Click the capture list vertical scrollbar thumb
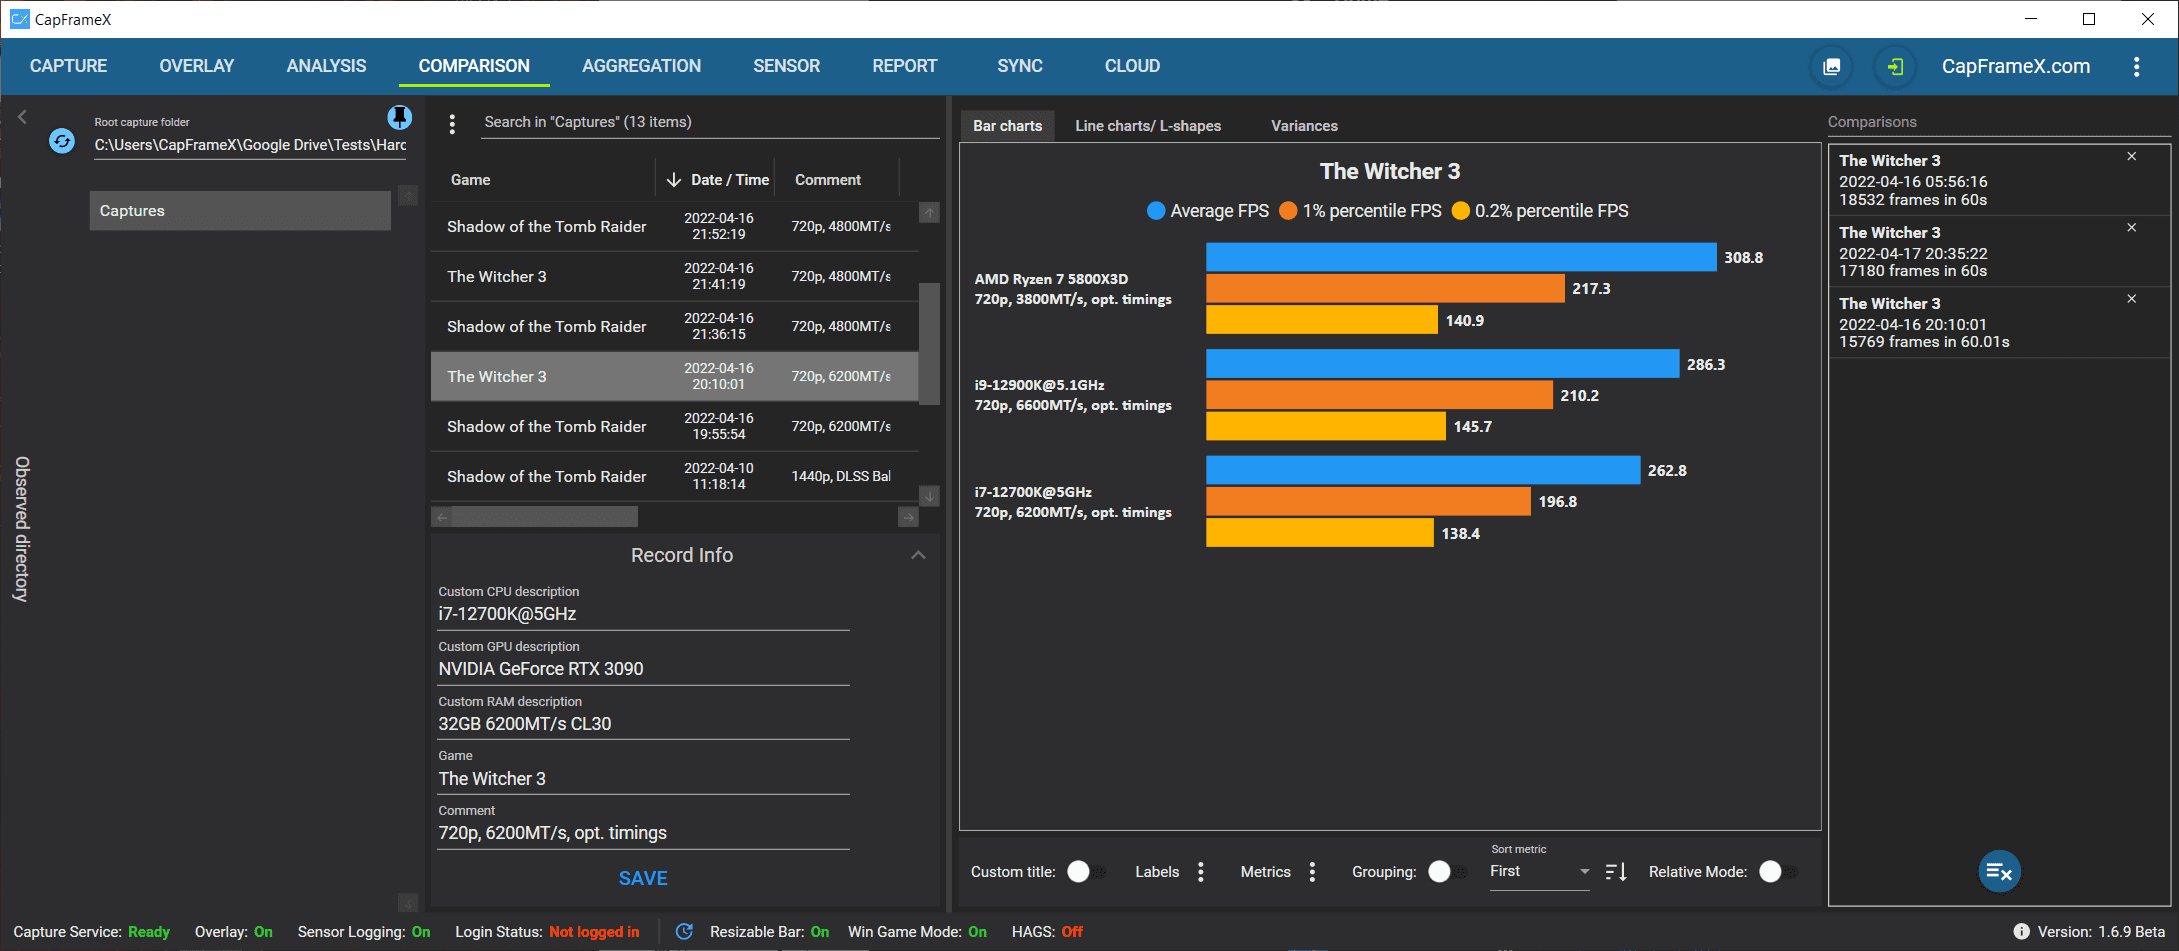The width and height of the screenshot is (2179, 951). pyautogui.click(x=929, y=344)
